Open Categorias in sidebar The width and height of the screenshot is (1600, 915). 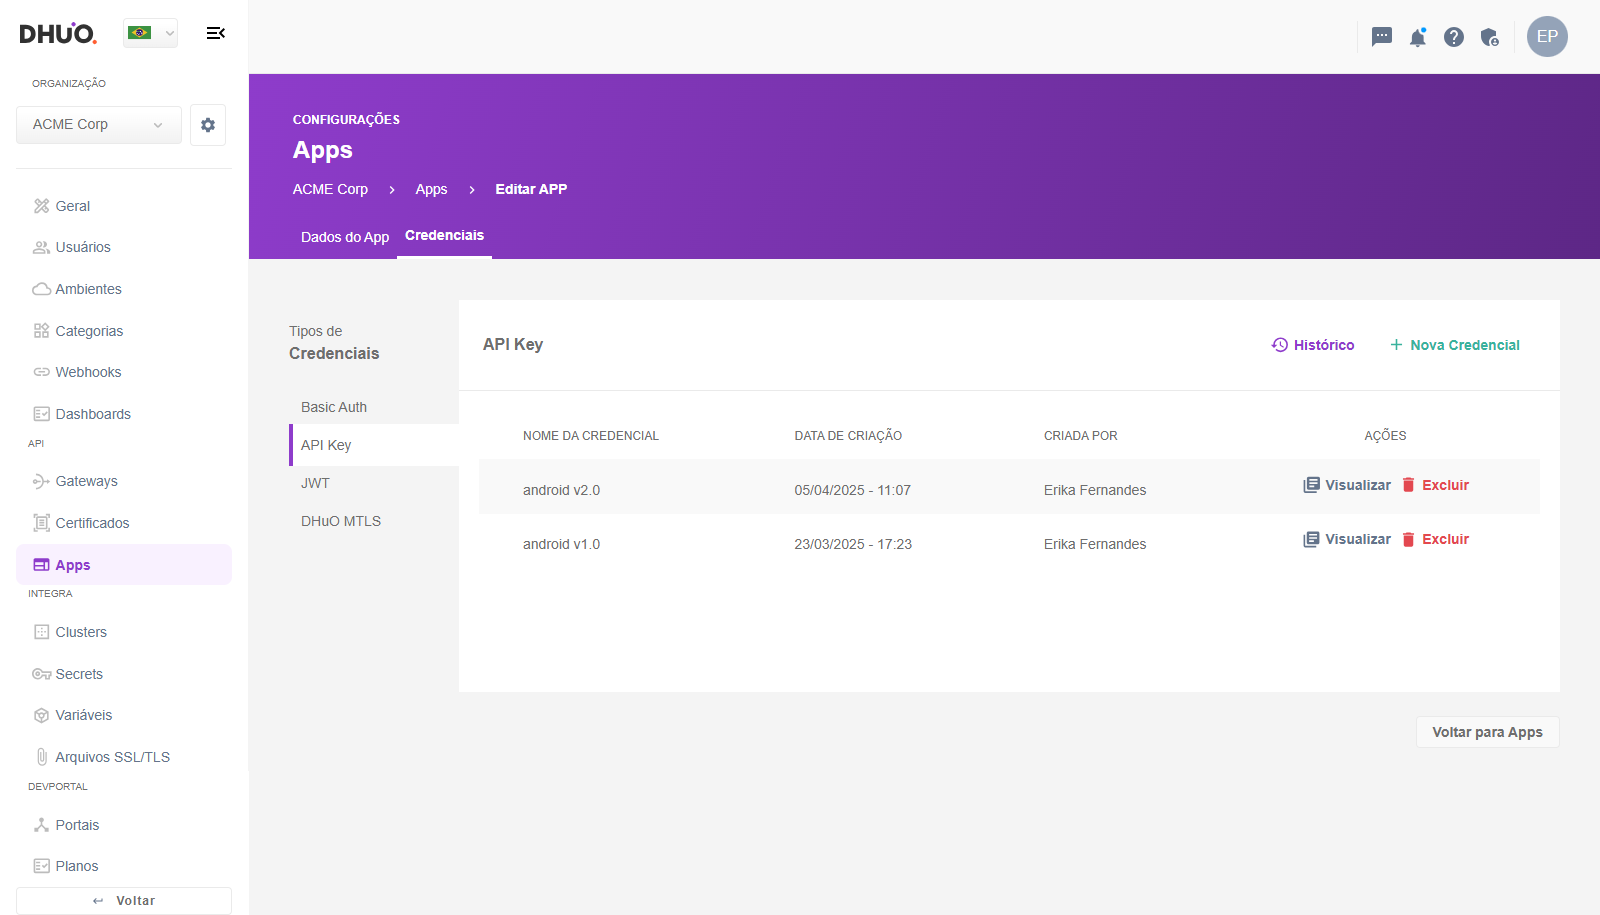pos(124,331)
